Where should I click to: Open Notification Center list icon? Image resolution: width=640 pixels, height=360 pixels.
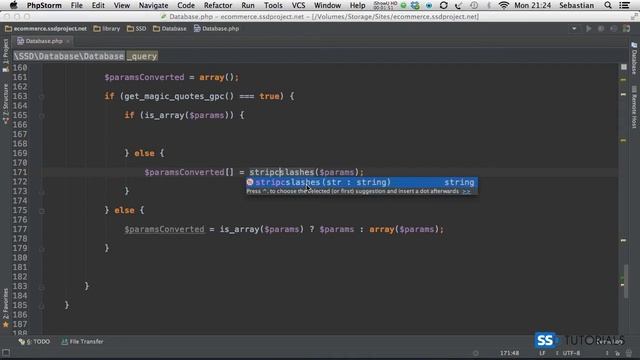click(624, 5)
